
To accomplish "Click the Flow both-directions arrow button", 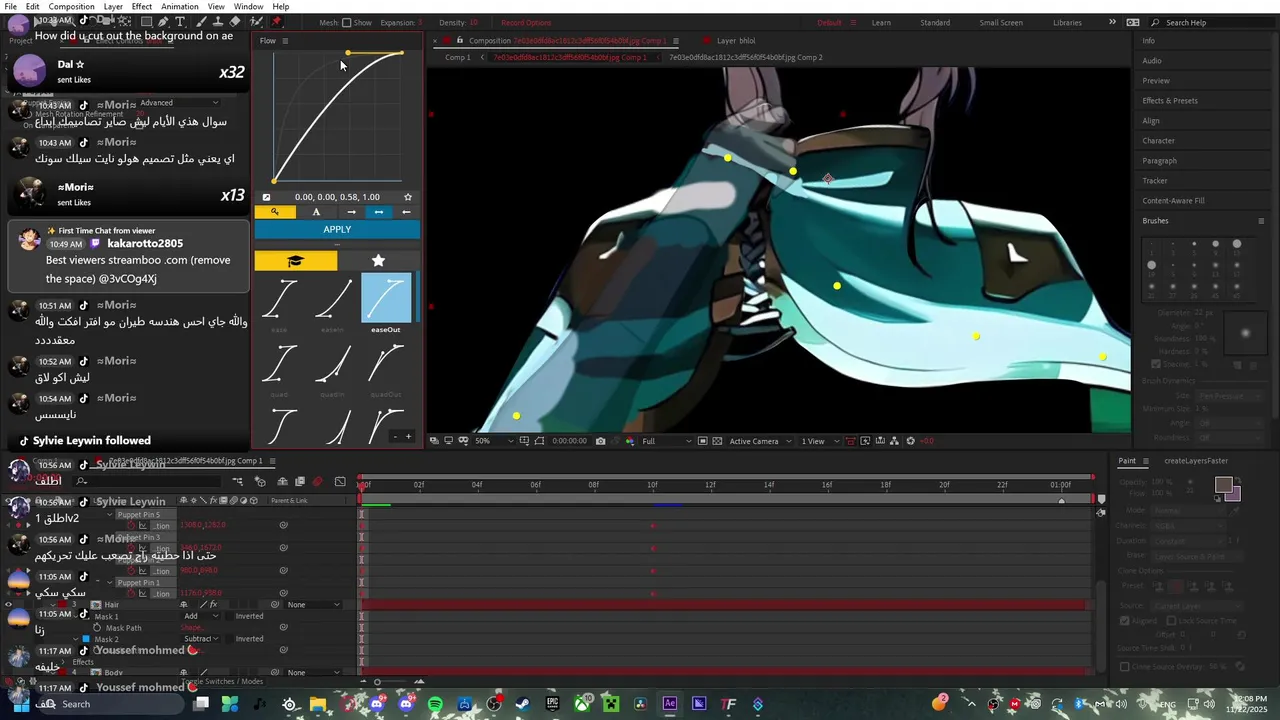I will [378, 212].
